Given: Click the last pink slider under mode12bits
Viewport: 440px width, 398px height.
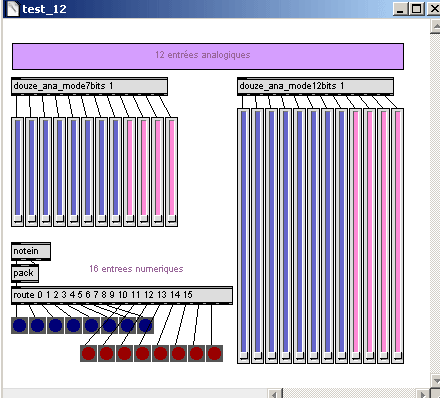Looking at the screenshot, I should click(x=397, y=236).
